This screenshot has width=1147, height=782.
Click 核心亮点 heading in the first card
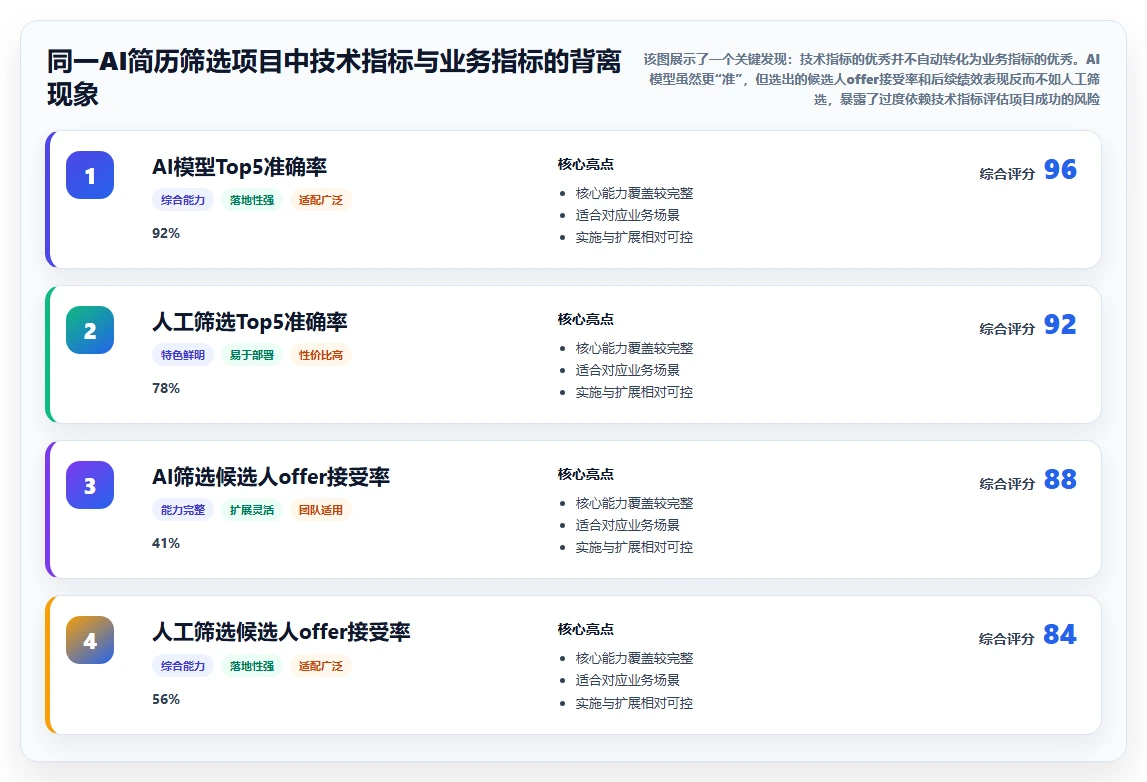tap(585, 165)
